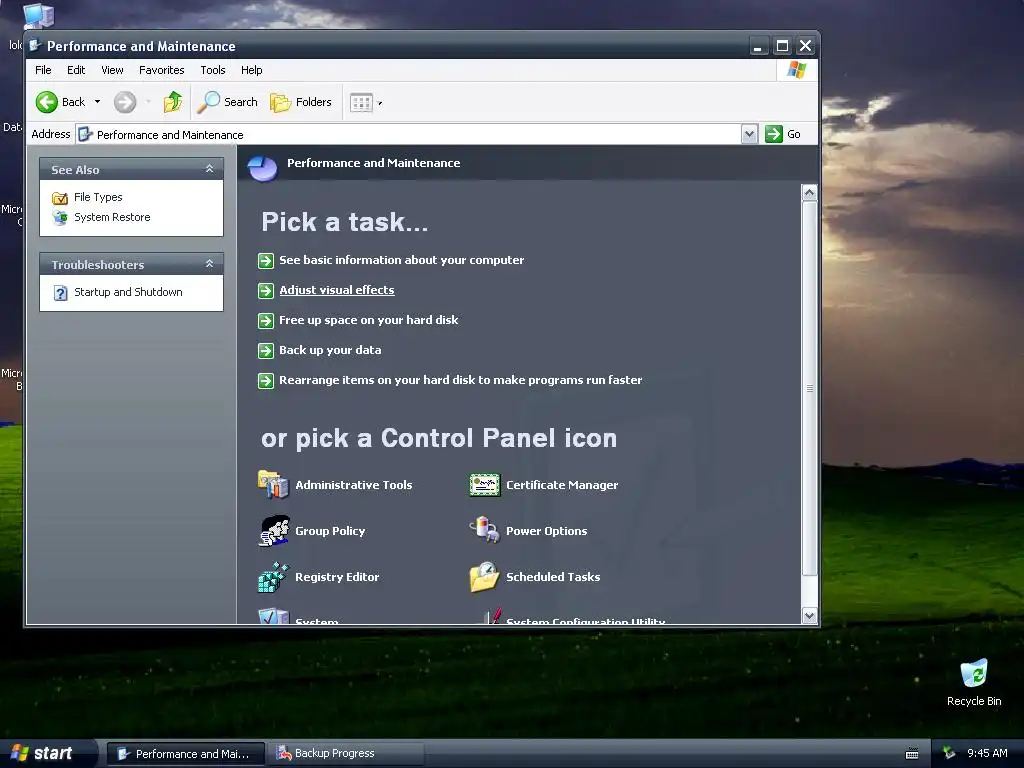Open the Views dropdown arrow
Viewport: 1024px width, 768px height.
pyautogui.click(x=380, y=103)
